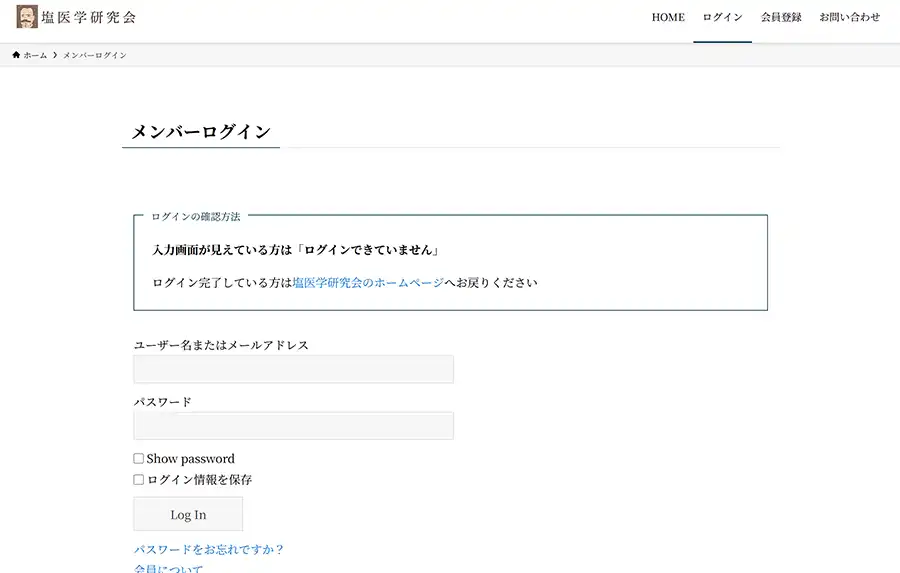Tick the ログイン情報を保存 checkbox
900x573 pixels.
[139, 480]
